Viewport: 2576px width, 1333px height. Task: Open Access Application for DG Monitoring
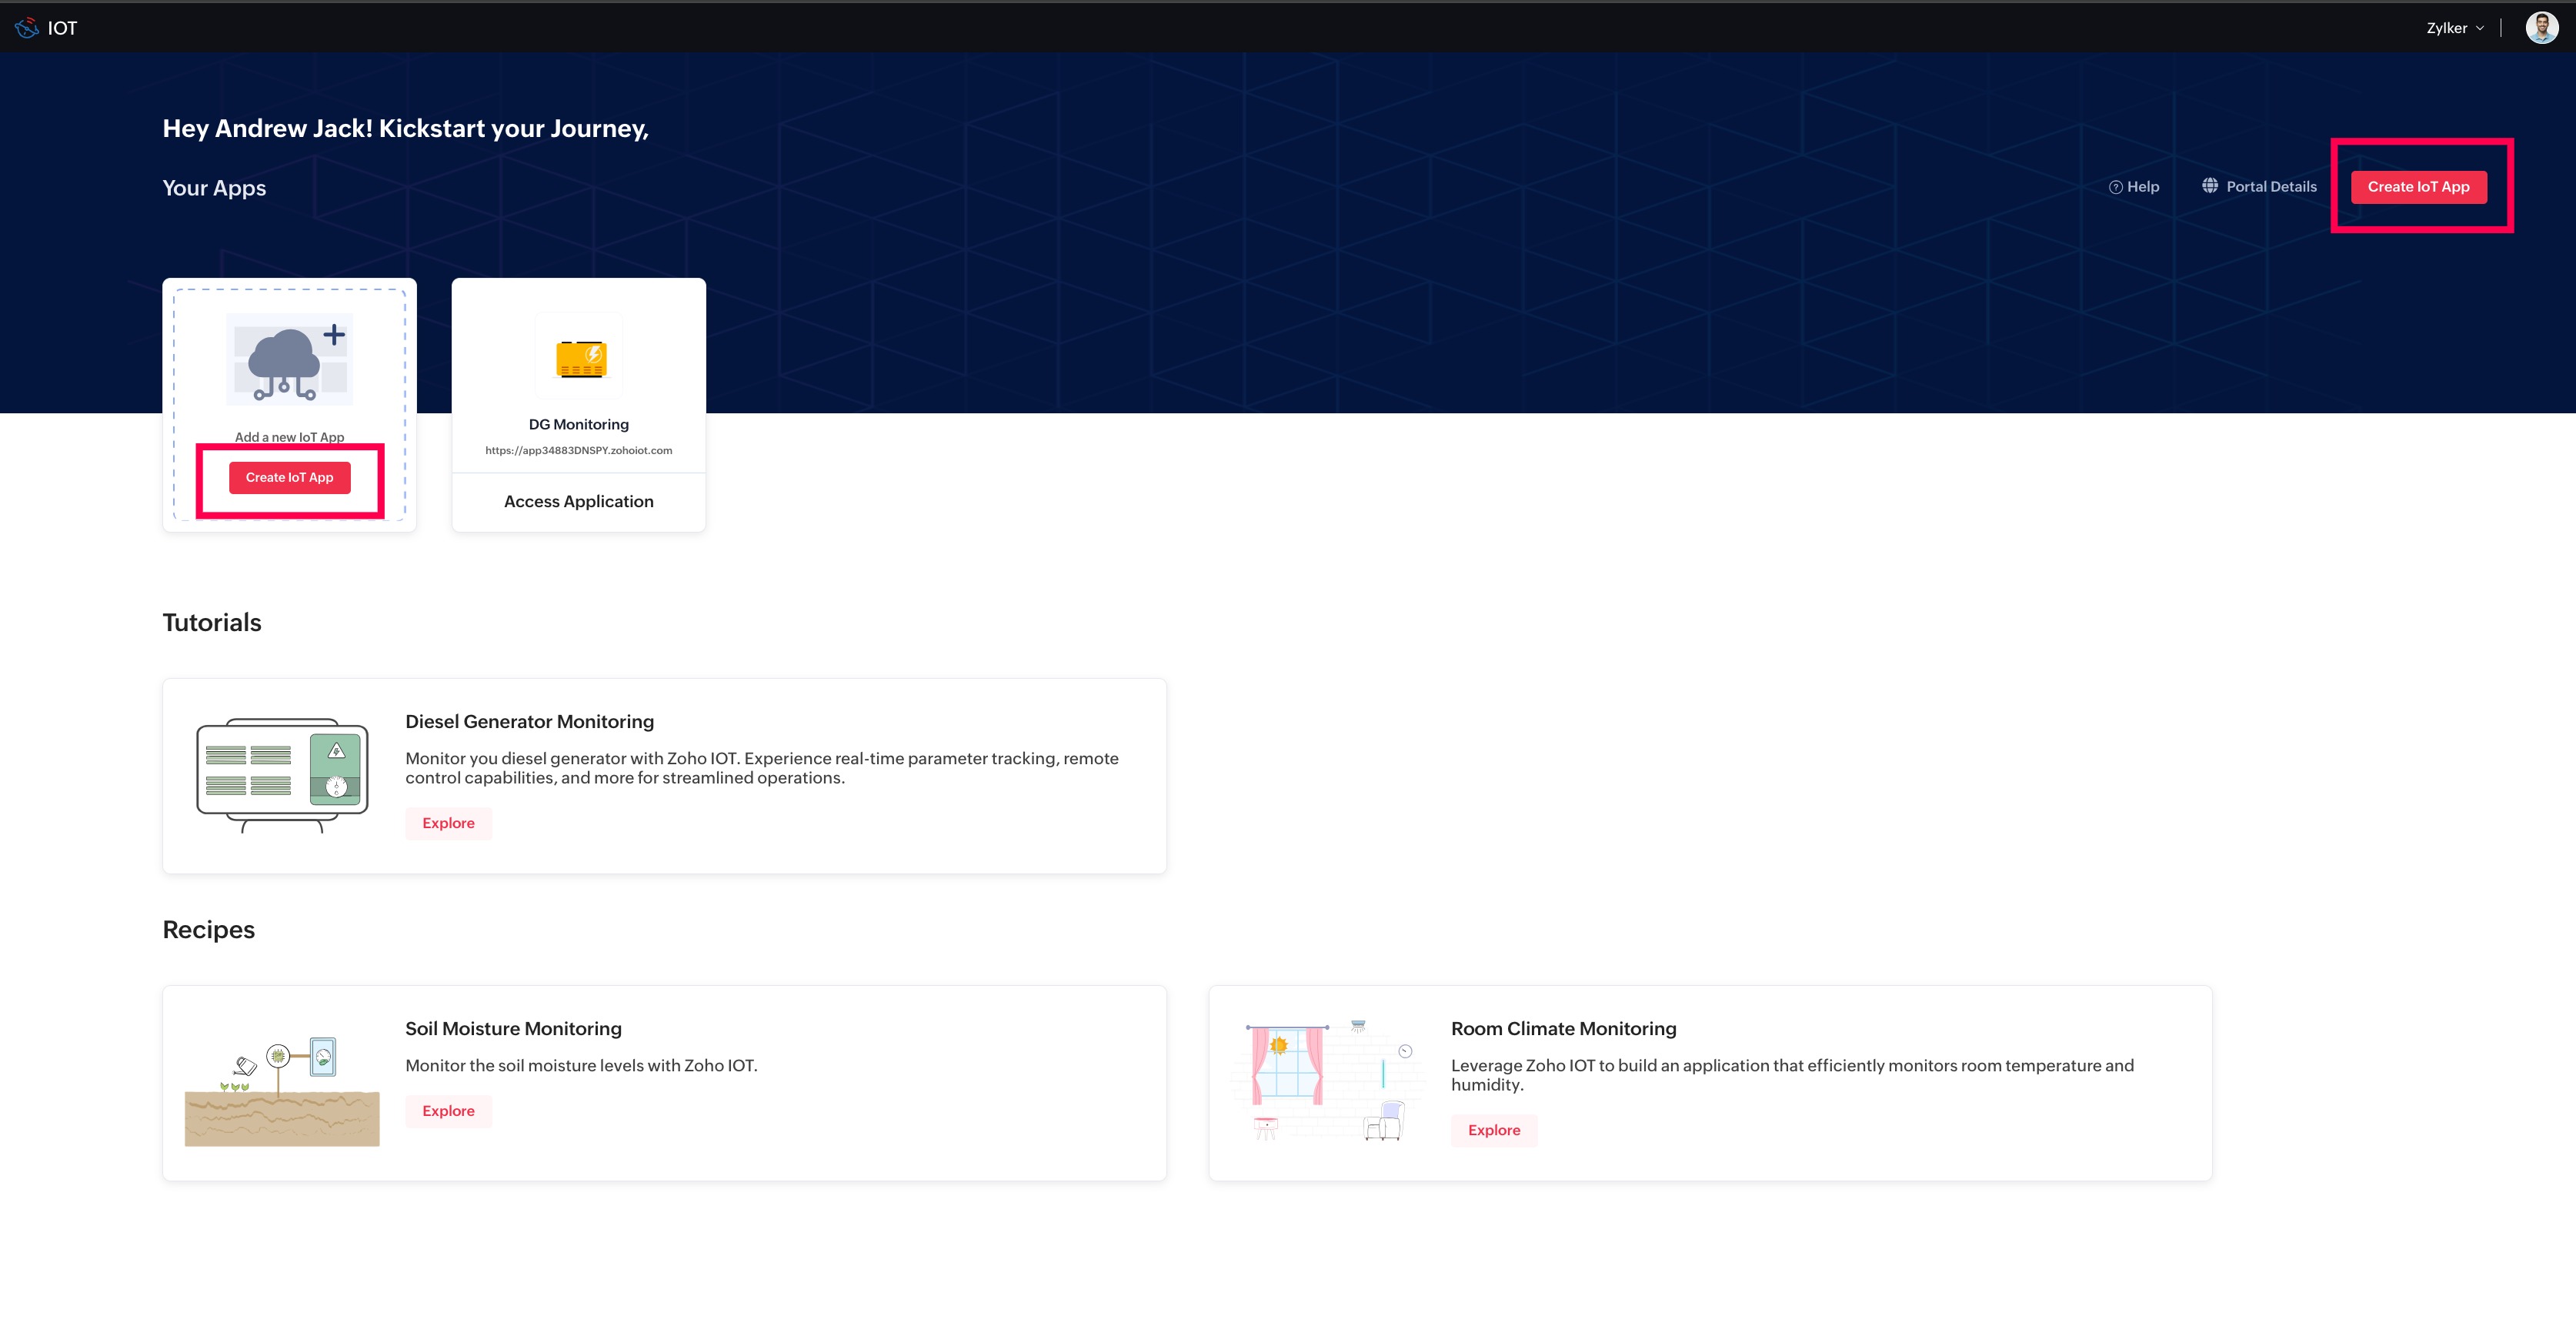[x=578, y=501]
